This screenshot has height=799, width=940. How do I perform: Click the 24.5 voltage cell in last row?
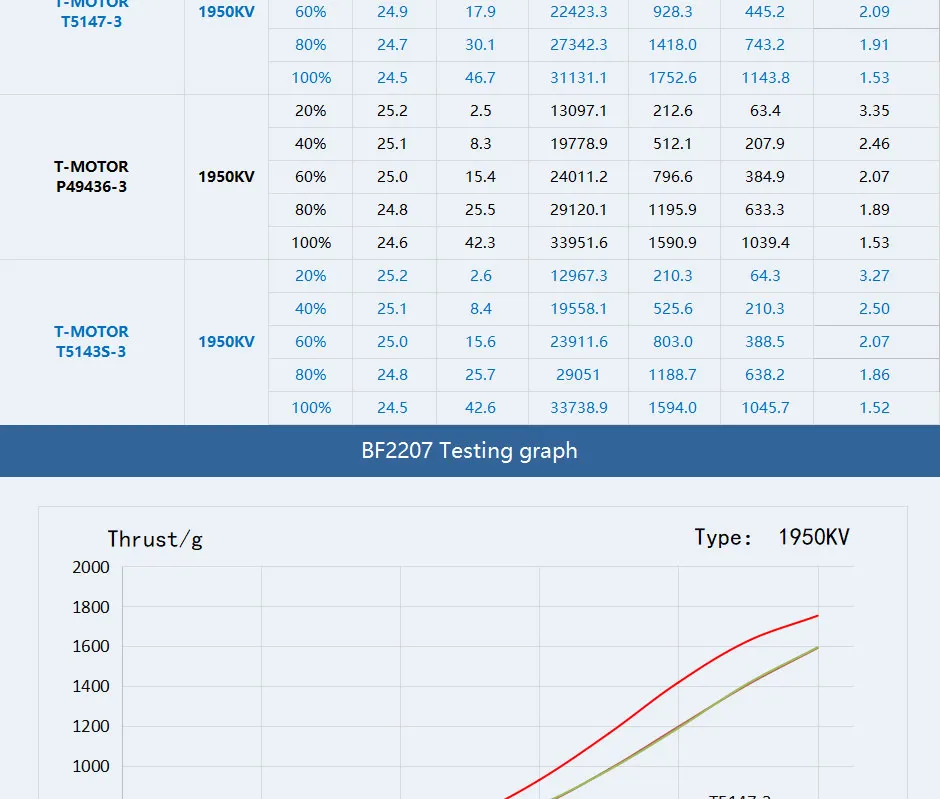tap(395, 407)
